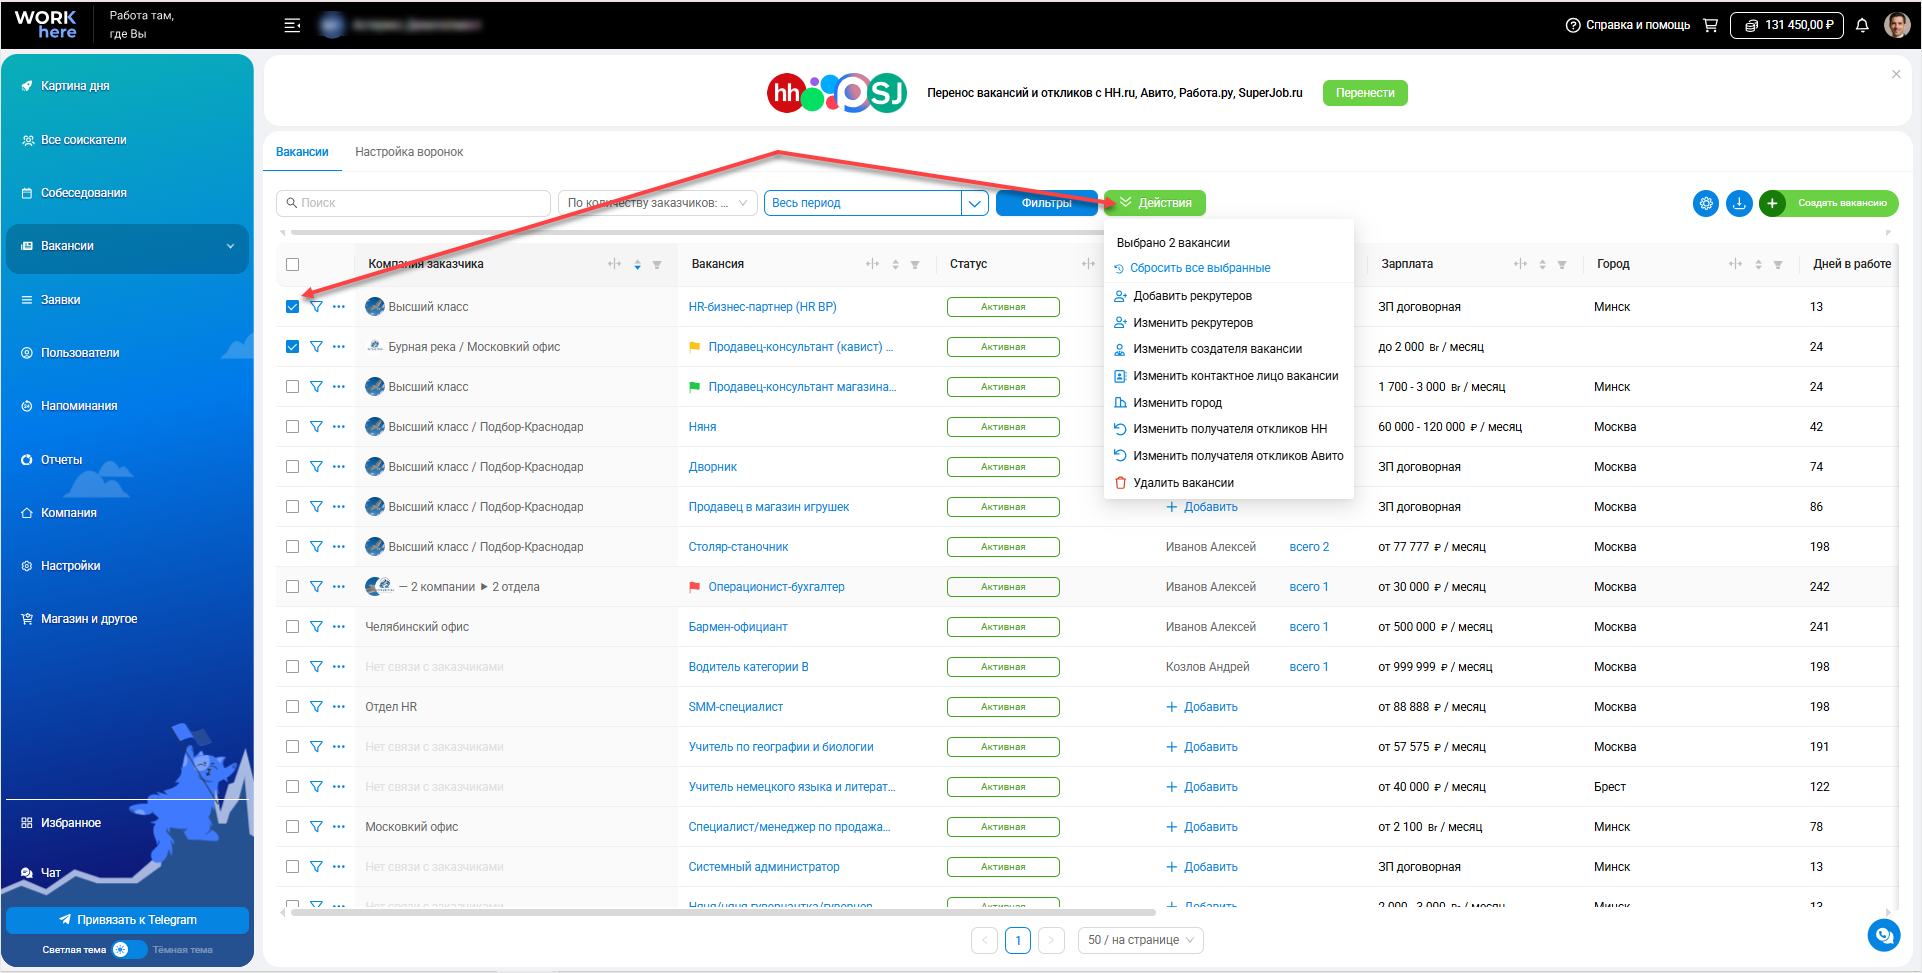Toggle select-all checkbox in table header
Image resolution: width=1922 pixels, height=973 pixels.
tap(292, 265)
